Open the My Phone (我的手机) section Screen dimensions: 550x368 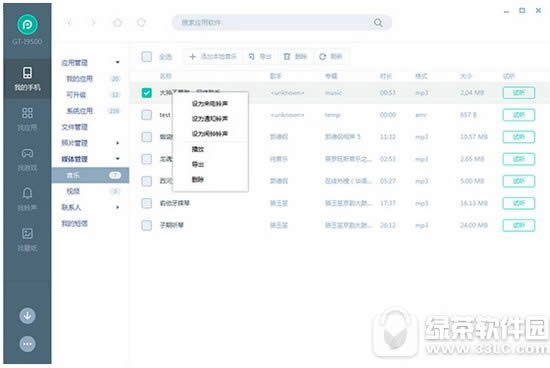[x=27, y=79]
